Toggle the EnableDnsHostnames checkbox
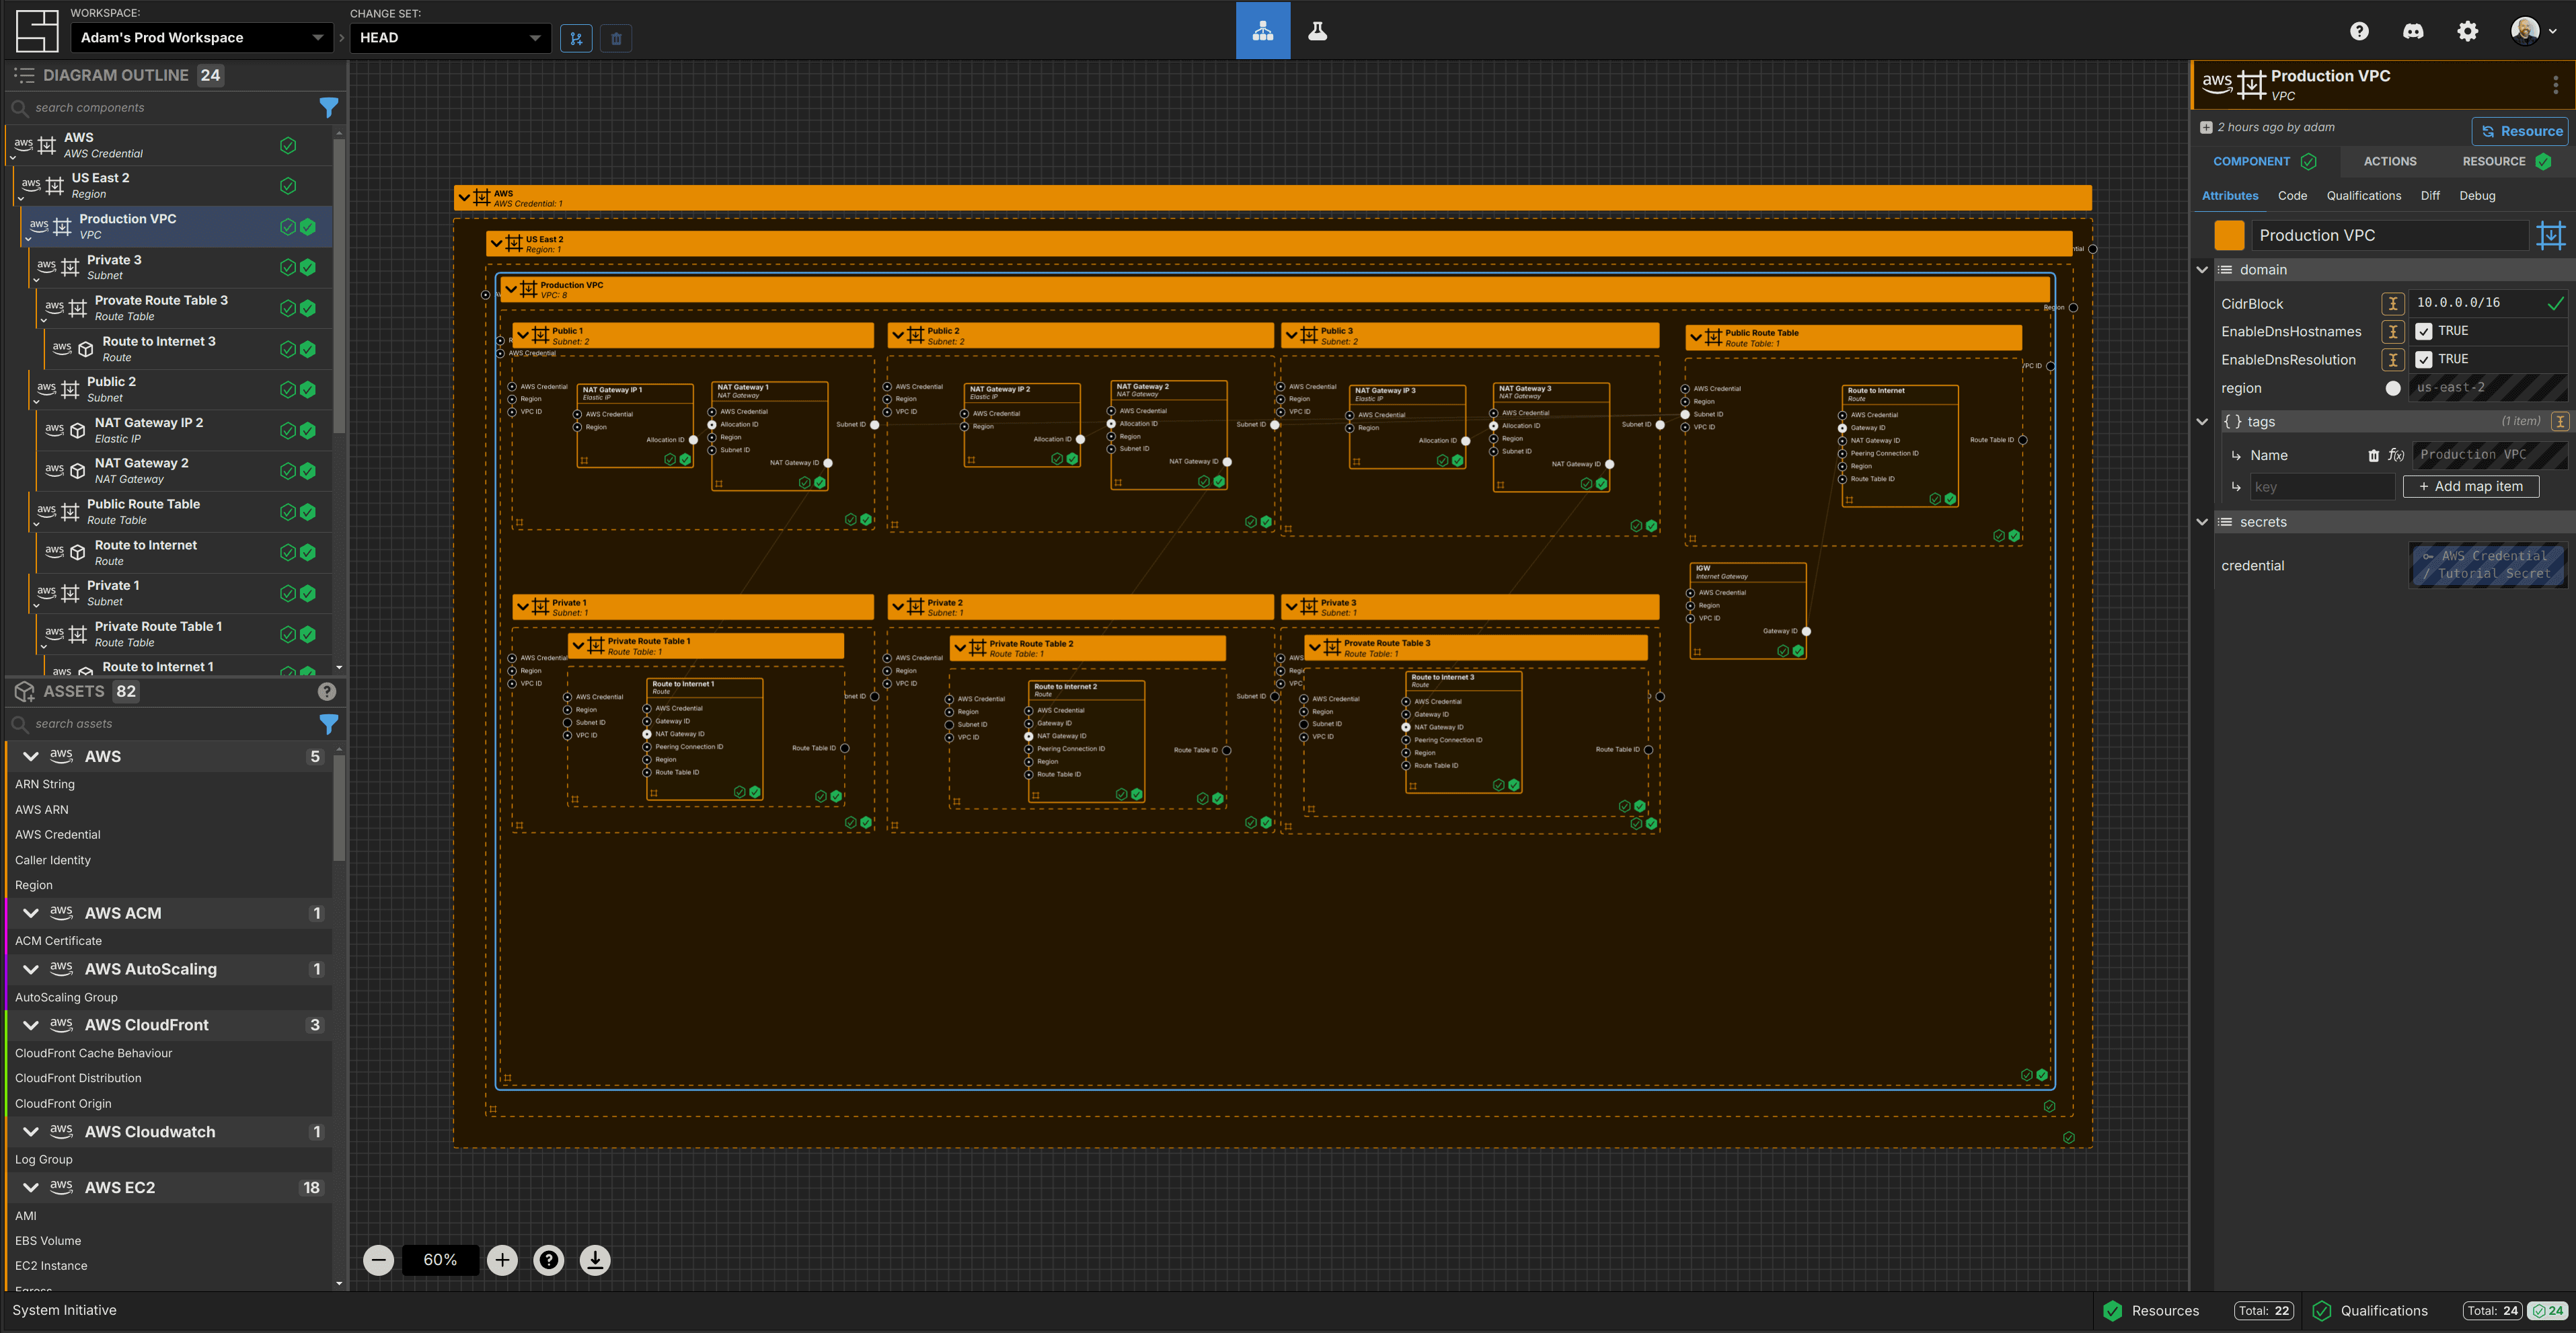Screen dimensions: 2576x1333 coord(2424,331)
